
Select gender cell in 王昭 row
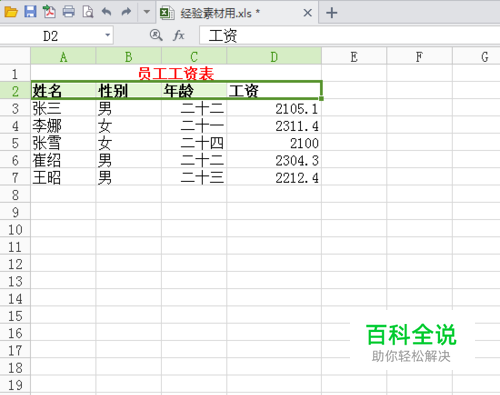128,177
